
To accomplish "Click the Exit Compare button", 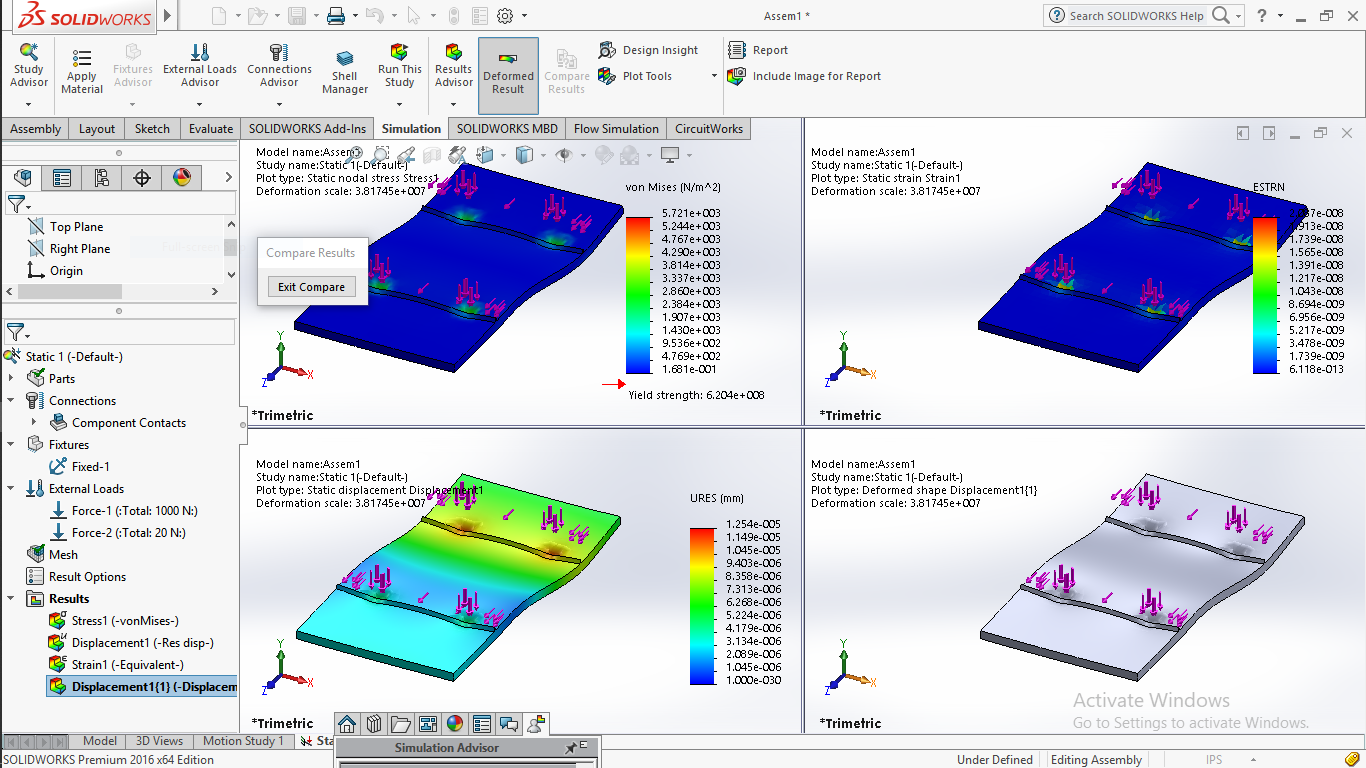I will (x=311, y=287).
